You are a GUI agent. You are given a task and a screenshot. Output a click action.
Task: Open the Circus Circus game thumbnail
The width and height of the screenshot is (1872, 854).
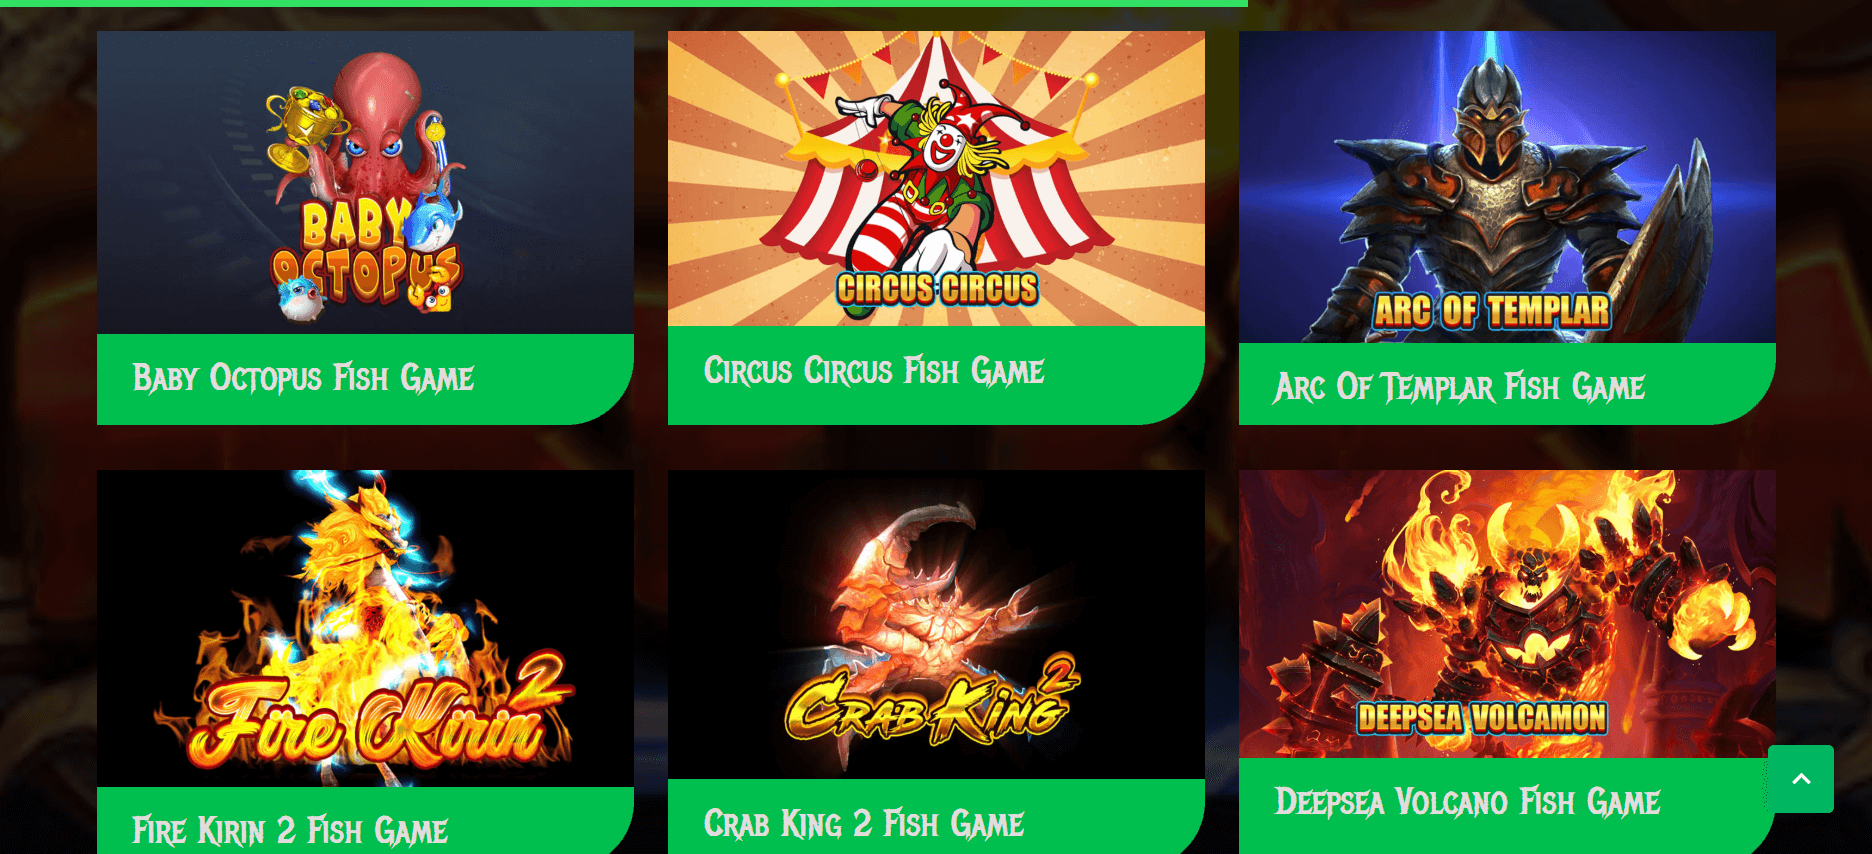click(x=936, y=178)
